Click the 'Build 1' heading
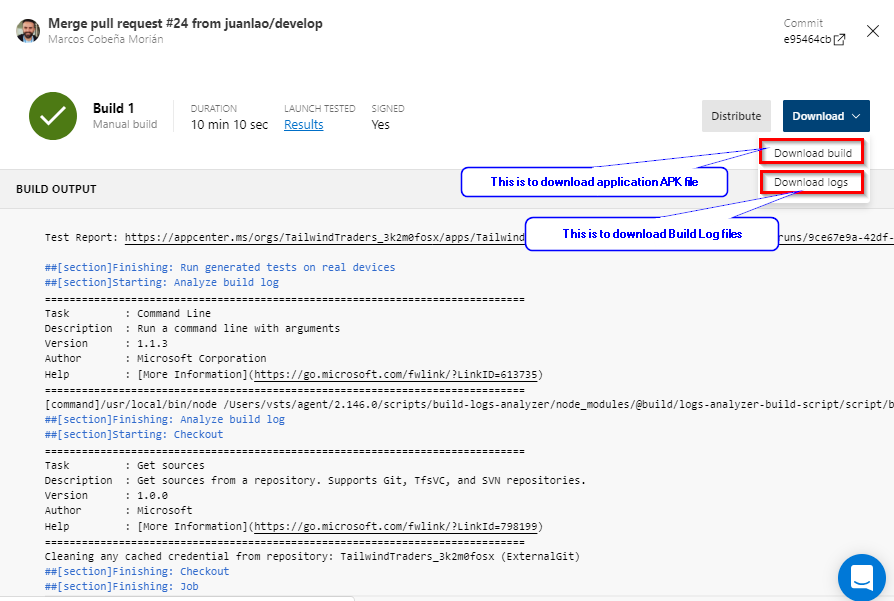The width and height of the screenshot is (894, 601). [x=113, y=108]
